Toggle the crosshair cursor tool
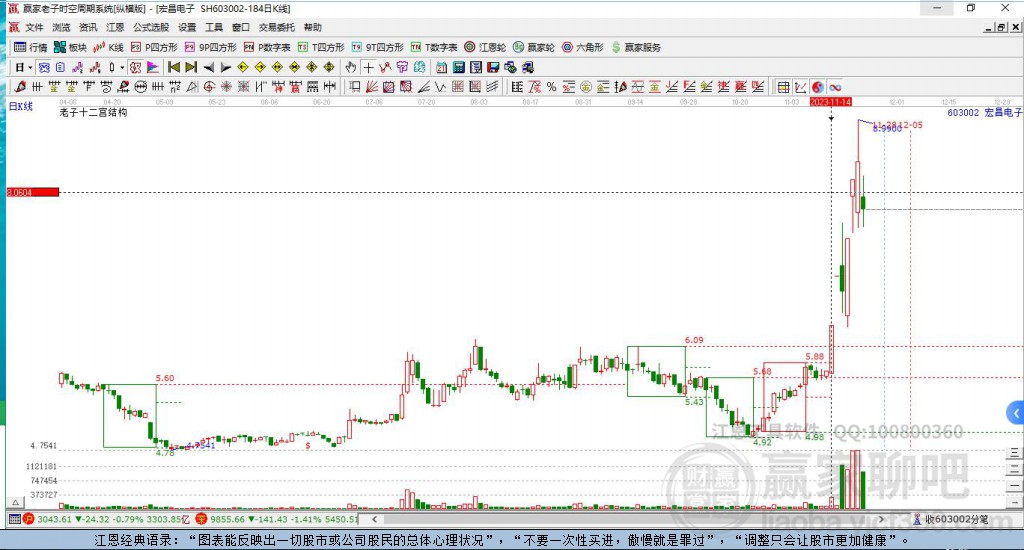The height and width of the screenshot is (550, 1024). (x=368, y=67)
